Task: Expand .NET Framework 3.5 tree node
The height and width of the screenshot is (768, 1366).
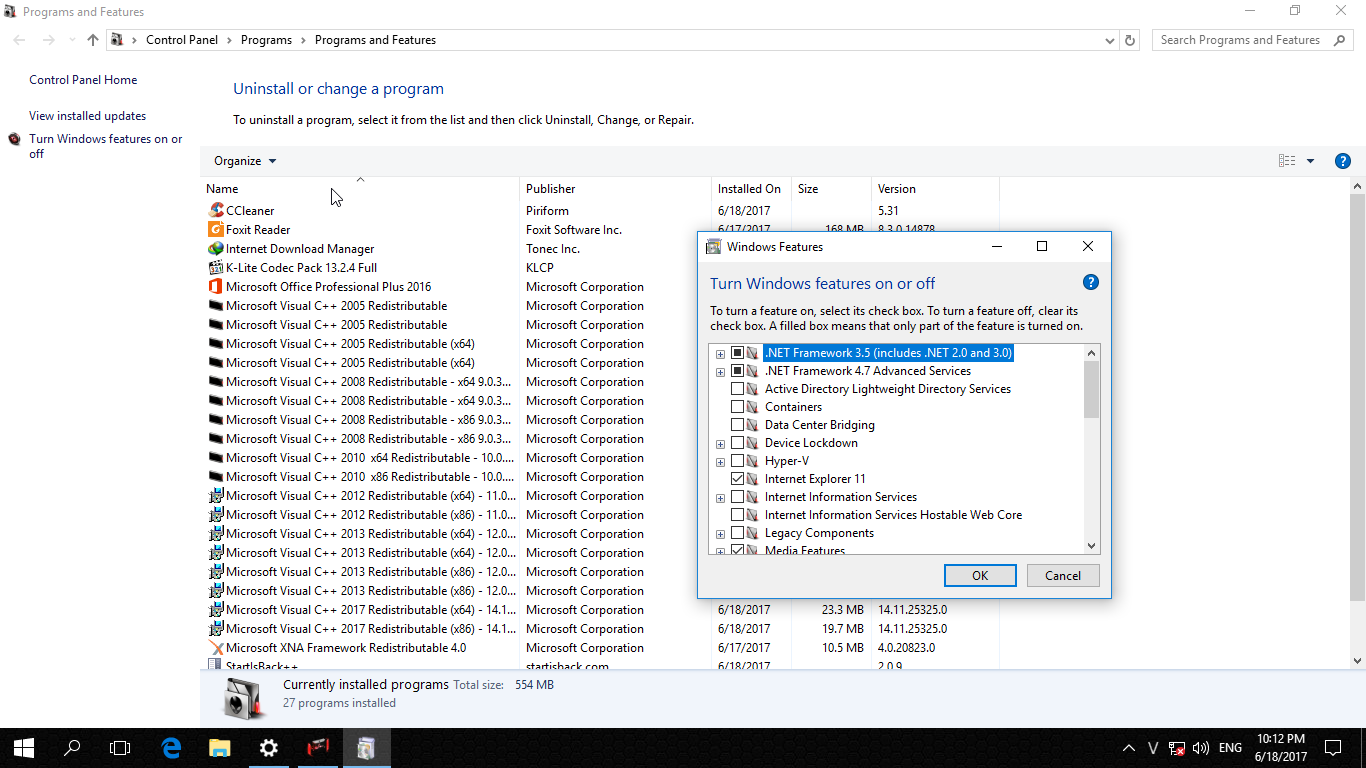Action: 720,354
